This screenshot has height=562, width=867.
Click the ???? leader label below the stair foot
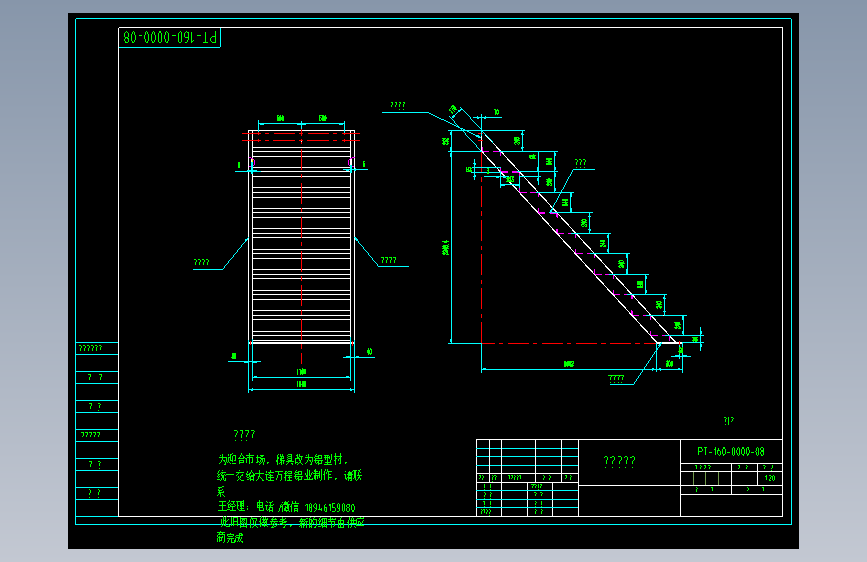coord(616,379)
